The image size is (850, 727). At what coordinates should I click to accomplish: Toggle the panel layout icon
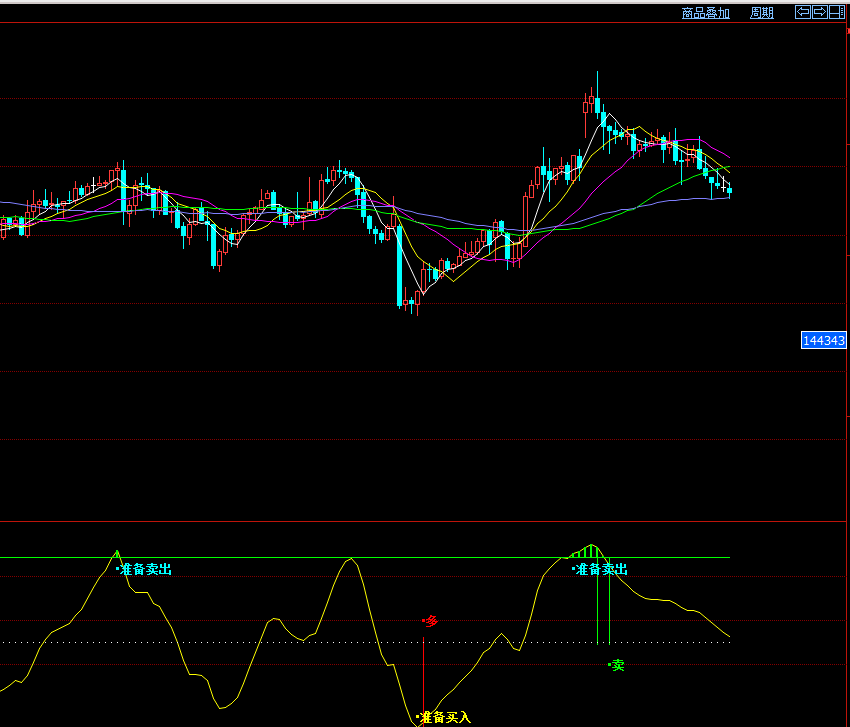click(x=836, y=12)
